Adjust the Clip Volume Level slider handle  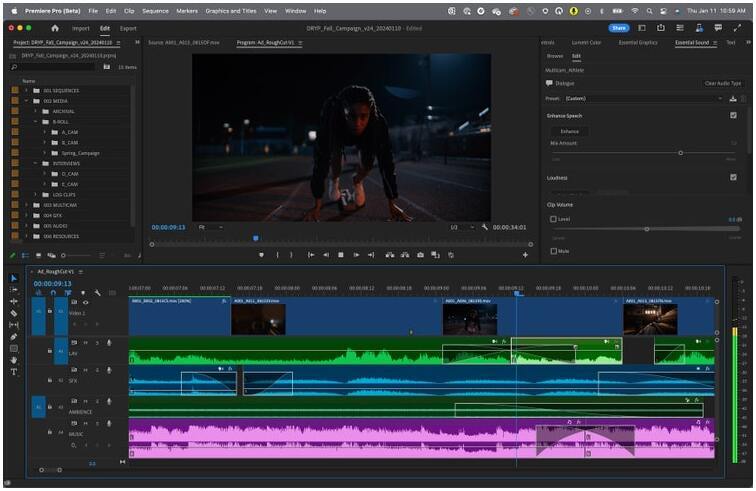pyautogui.click(x=647, y=229)
